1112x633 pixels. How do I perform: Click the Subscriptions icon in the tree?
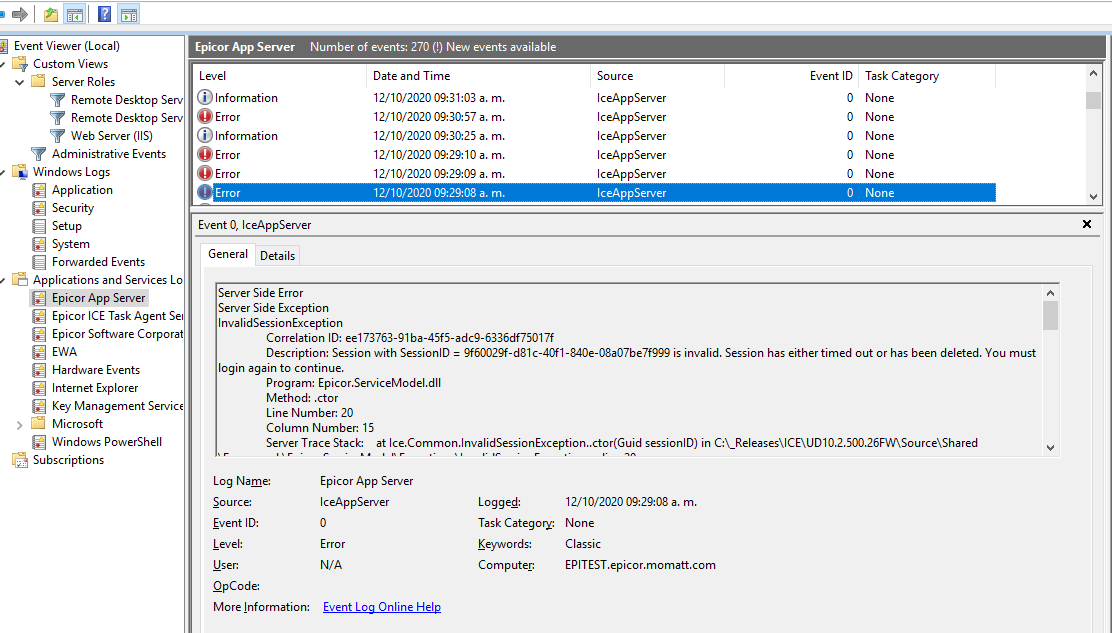coord(20,460)
